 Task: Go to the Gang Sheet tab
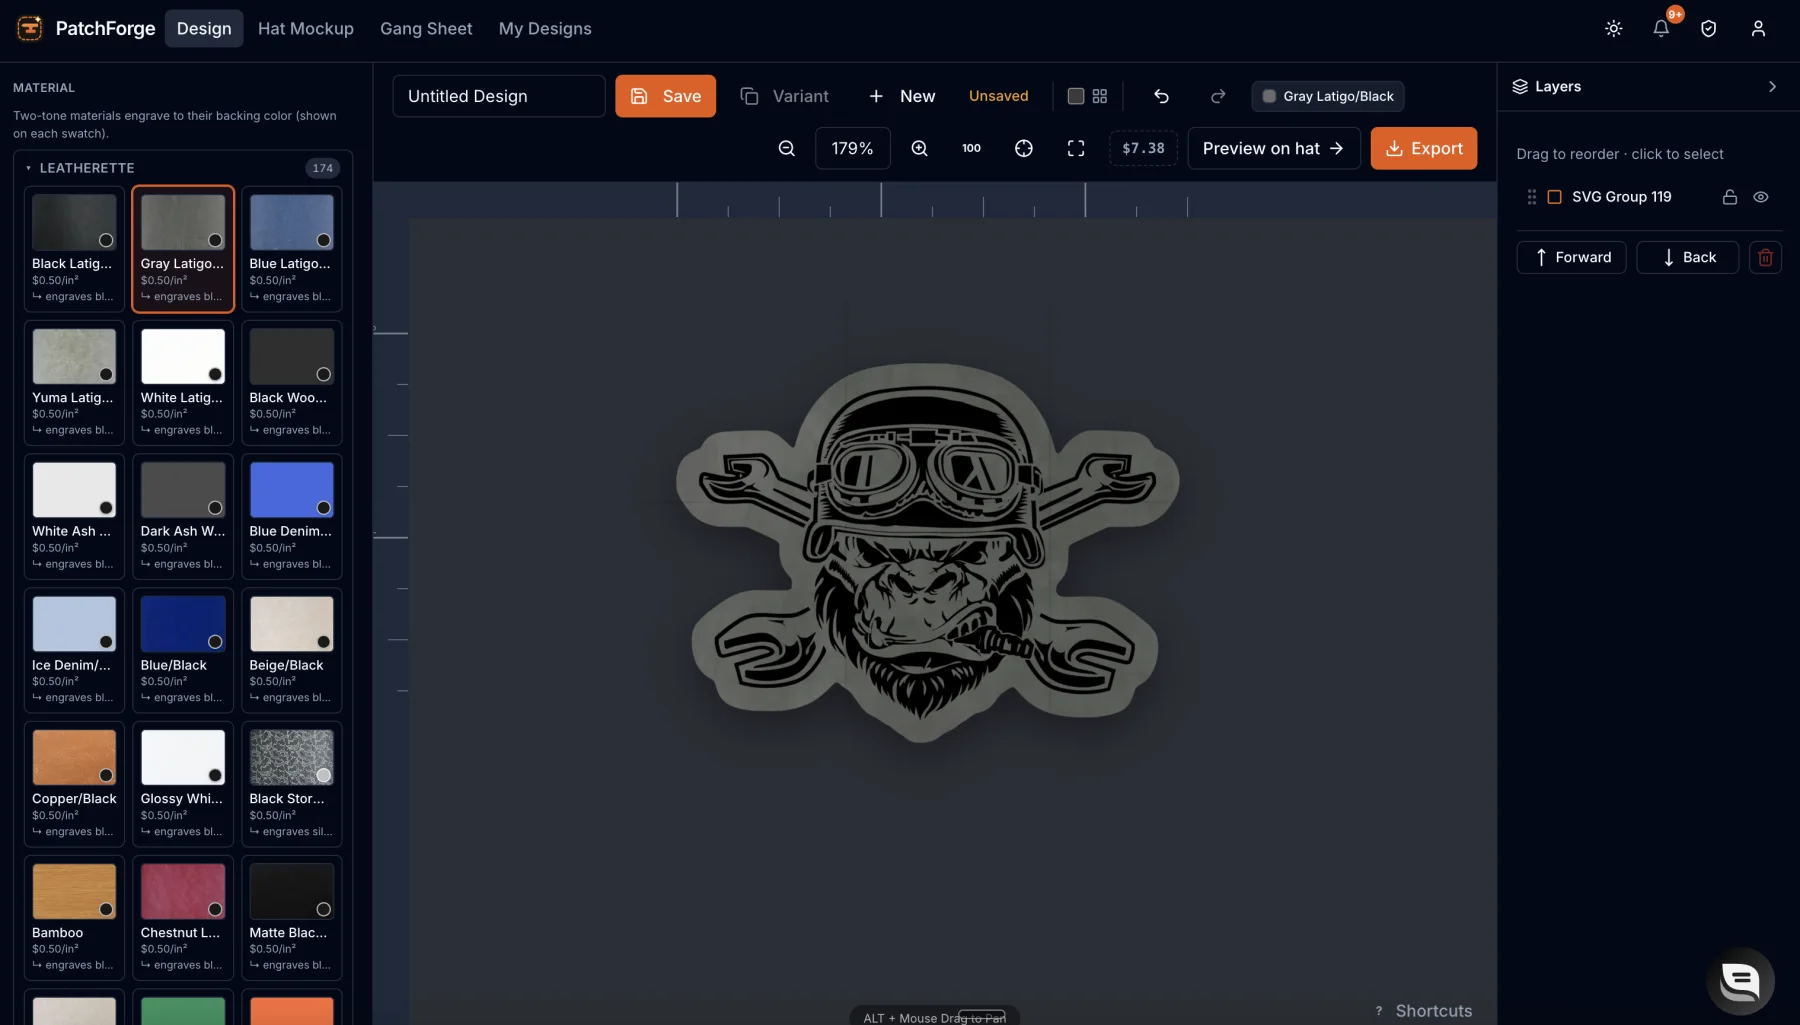point(426,29)
